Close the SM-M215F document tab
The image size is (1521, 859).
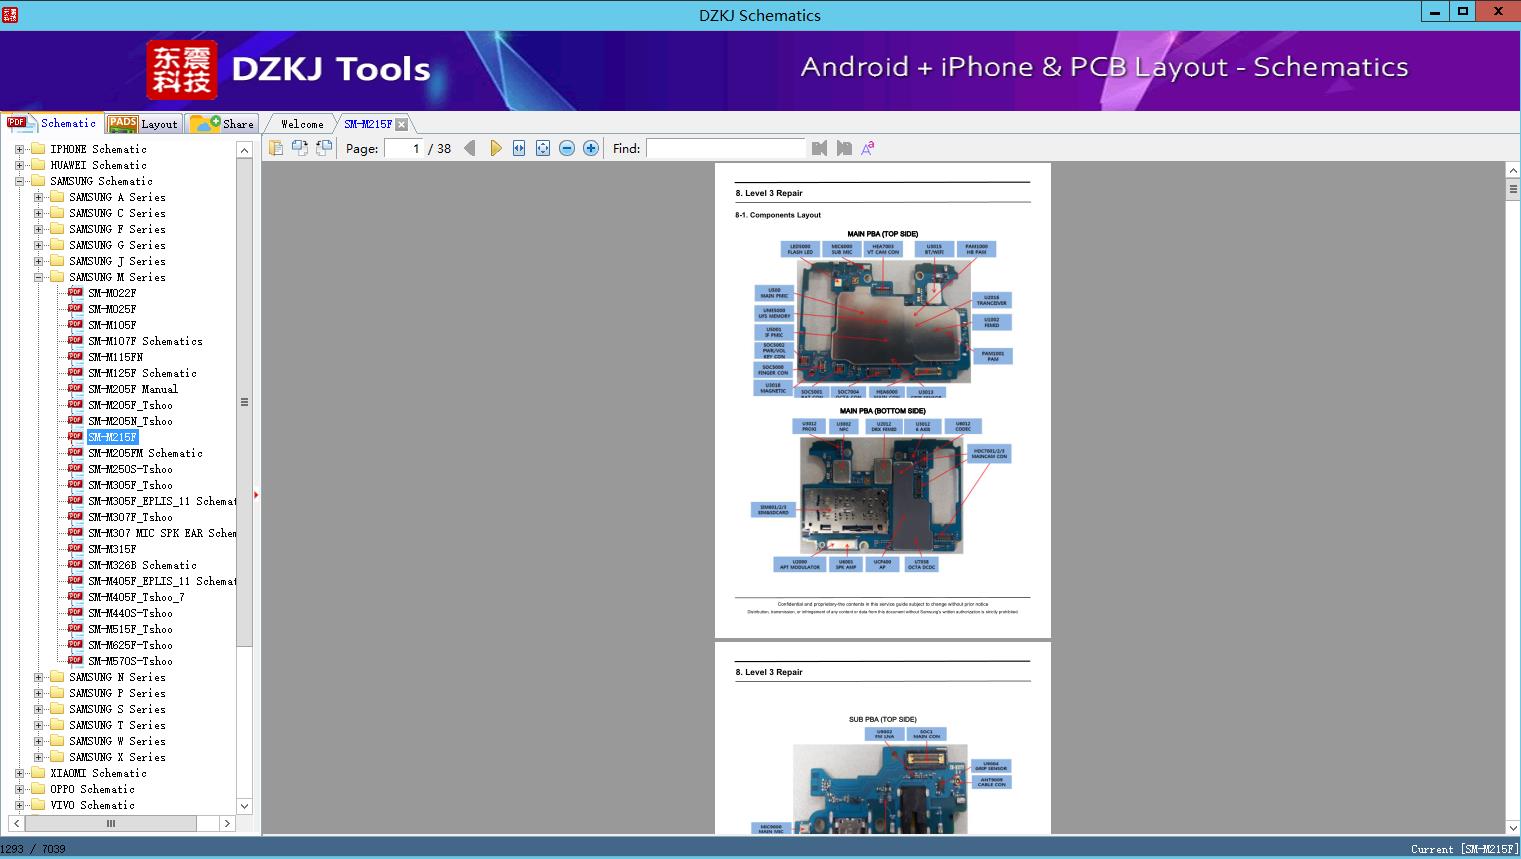tap(402, 124)
